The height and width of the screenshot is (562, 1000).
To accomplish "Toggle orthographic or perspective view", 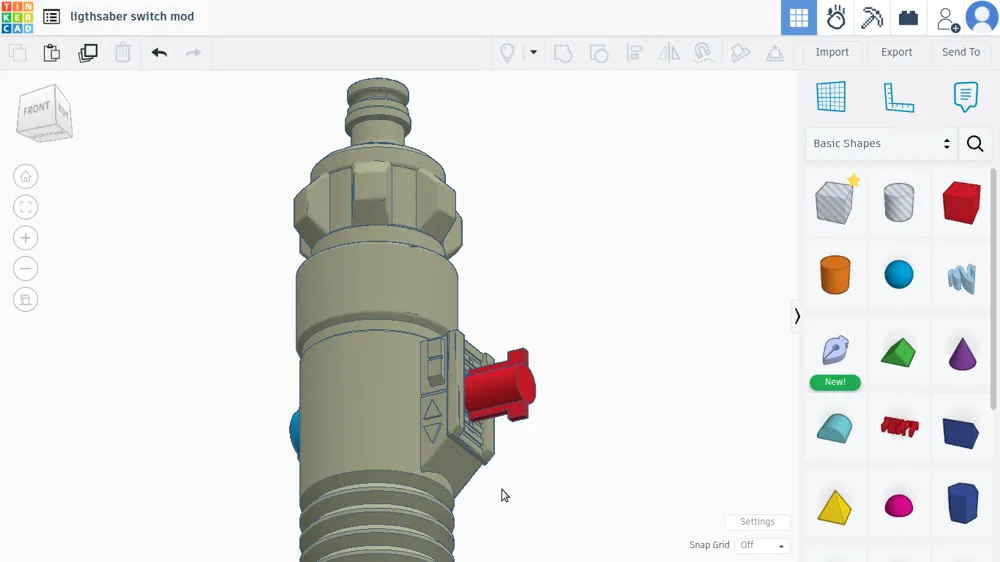I will [x=26, y=299].
